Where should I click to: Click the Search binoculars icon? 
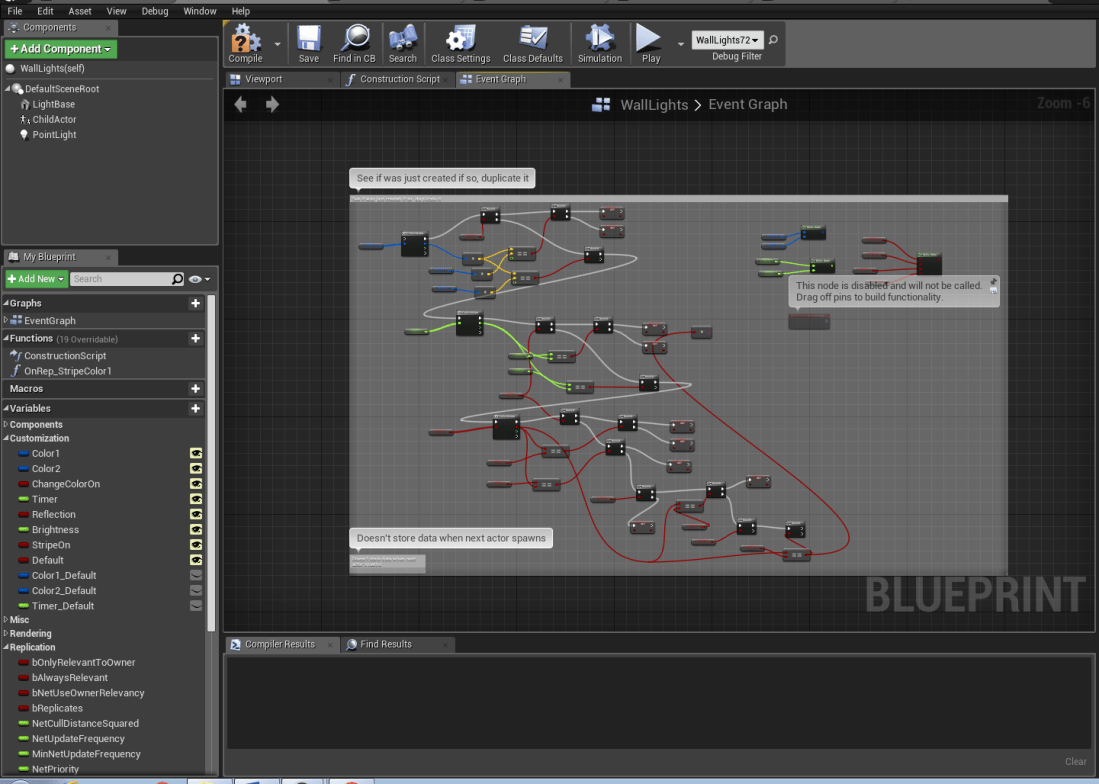[402, 41]
